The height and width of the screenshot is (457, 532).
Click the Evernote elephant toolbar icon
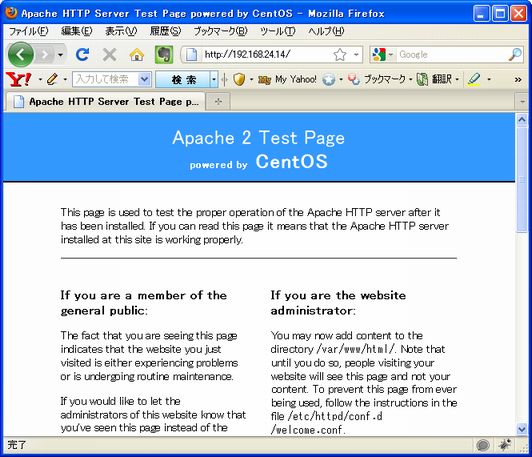pos(164,54)
